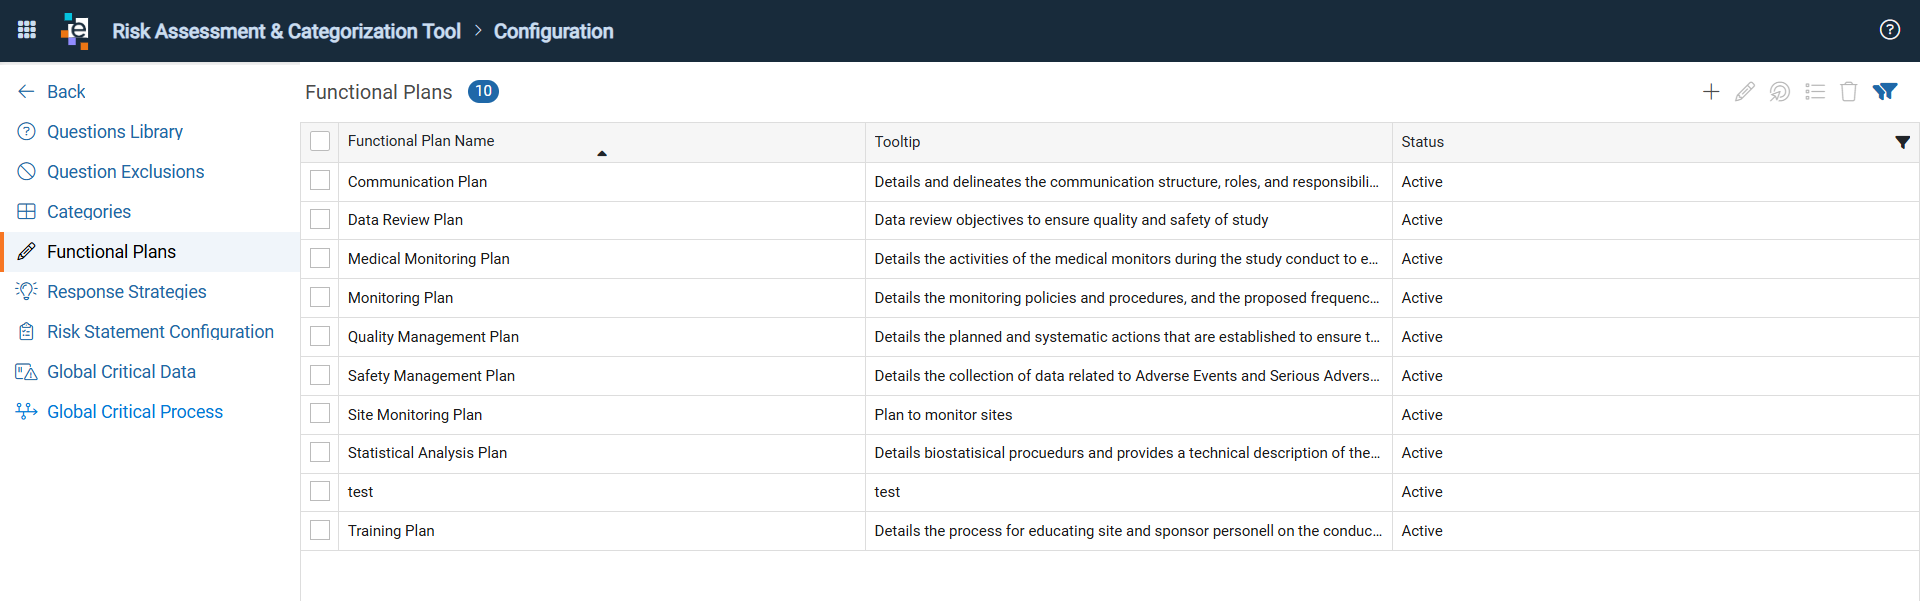Toggle the blue filter funnel icon

(x=1885, y=92)
